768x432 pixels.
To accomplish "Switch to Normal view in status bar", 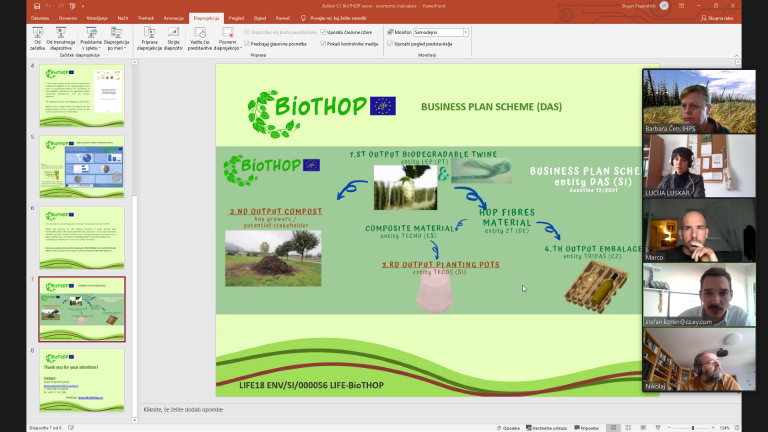I will click(x=613, y=428).
